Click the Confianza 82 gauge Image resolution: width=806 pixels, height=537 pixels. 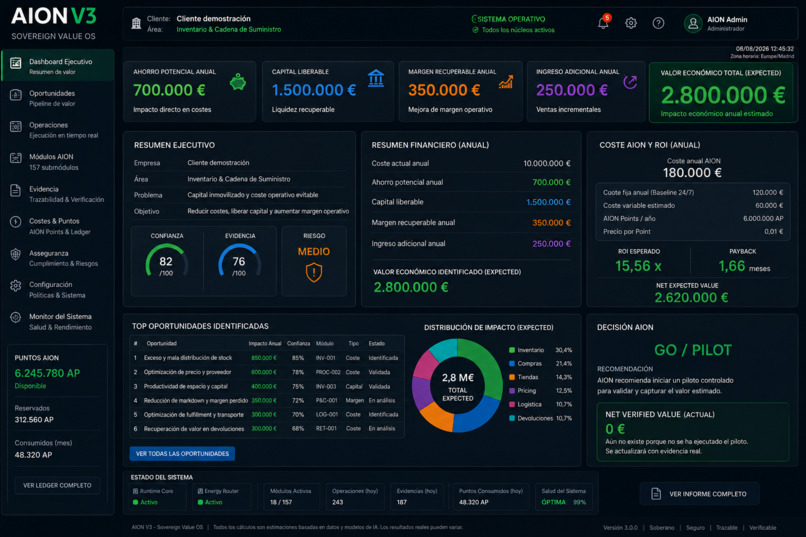coord(167,261)
